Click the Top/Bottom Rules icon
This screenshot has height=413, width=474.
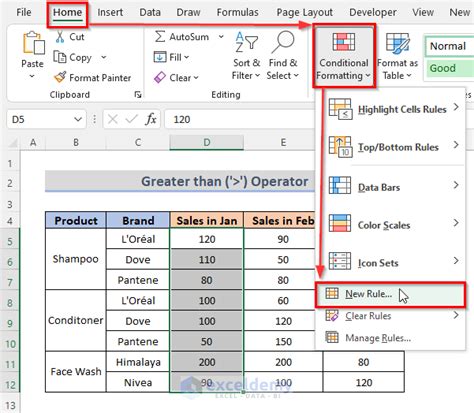pyautogui.click(x=340, y=146)
